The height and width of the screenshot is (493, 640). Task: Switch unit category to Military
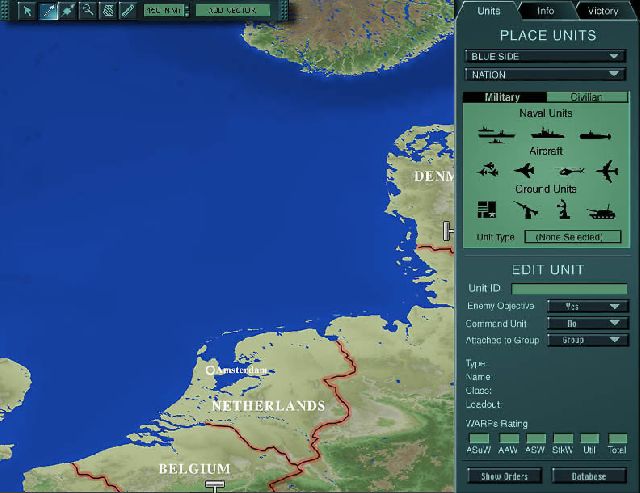click(502, 97)
